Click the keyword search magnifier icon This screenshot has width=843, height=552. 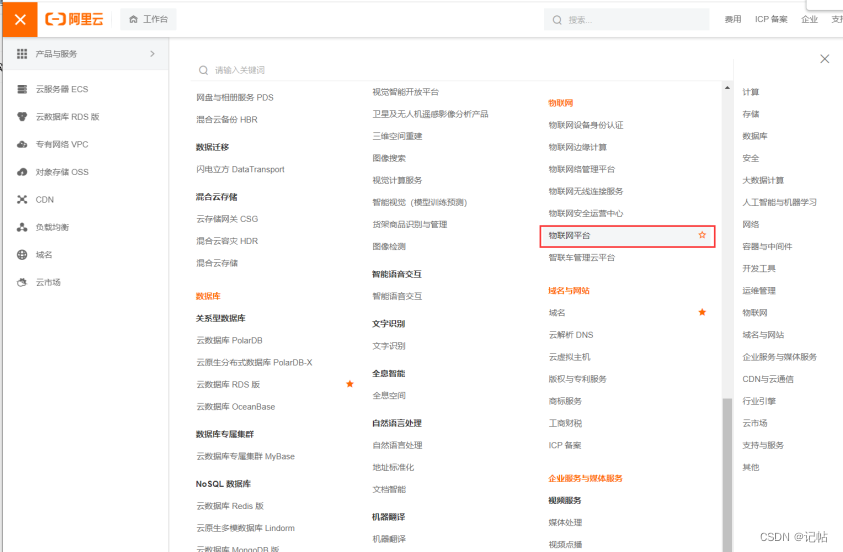click(x=203, y=70)
